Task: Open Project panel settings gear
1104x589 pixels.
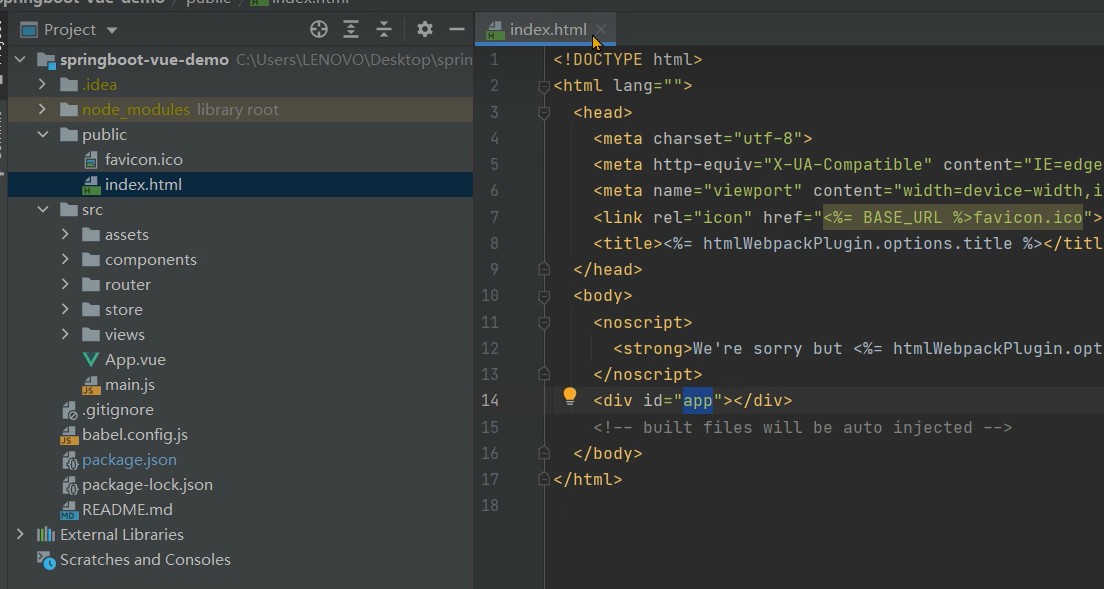Action: point(425,29)
